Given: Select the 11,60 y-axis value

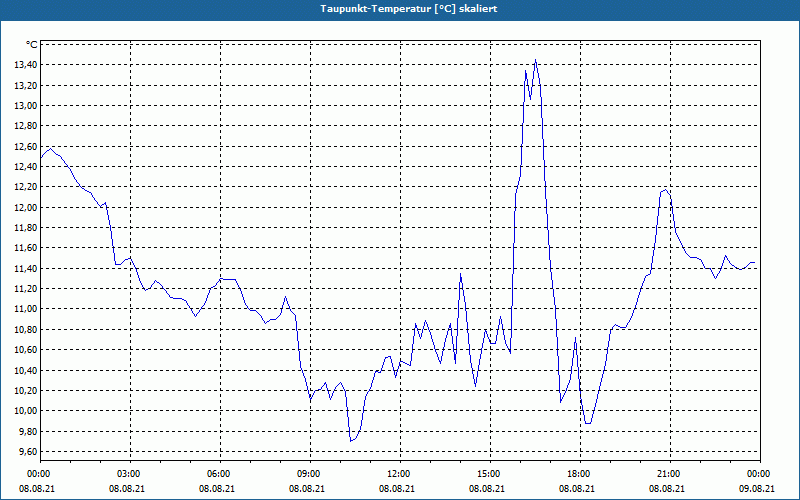Looking at the screenshot, I should (x=25, y=248).
